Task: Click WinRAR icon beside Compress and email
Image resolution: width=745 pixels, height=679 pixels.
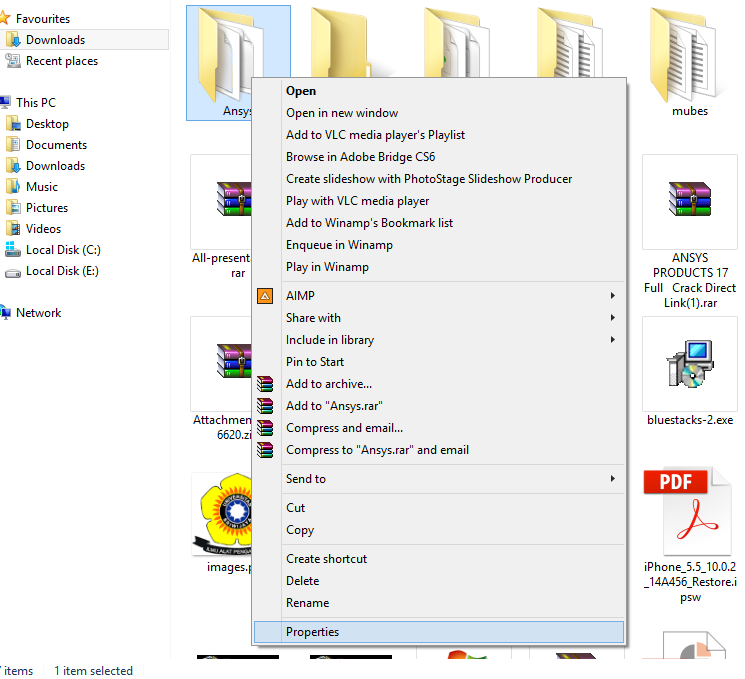Action: [x=265, y=428]
